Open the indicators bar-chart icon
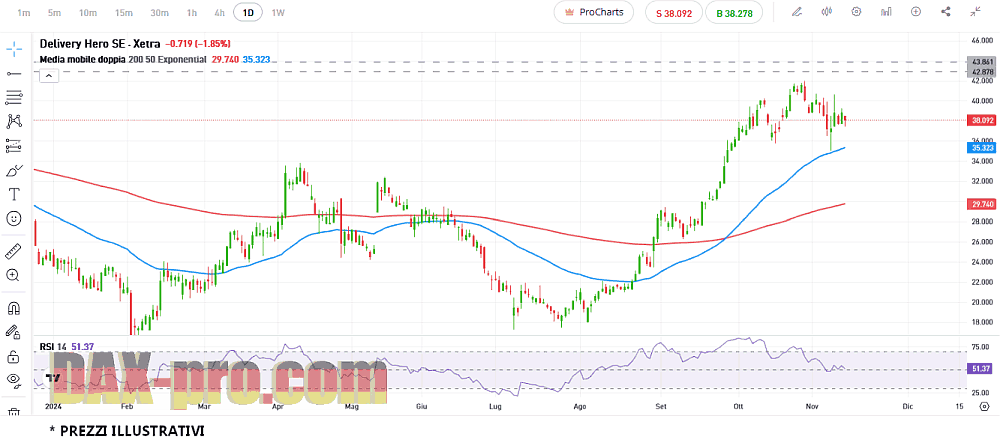The image size is (1000, 440). (x=886, y=11)
